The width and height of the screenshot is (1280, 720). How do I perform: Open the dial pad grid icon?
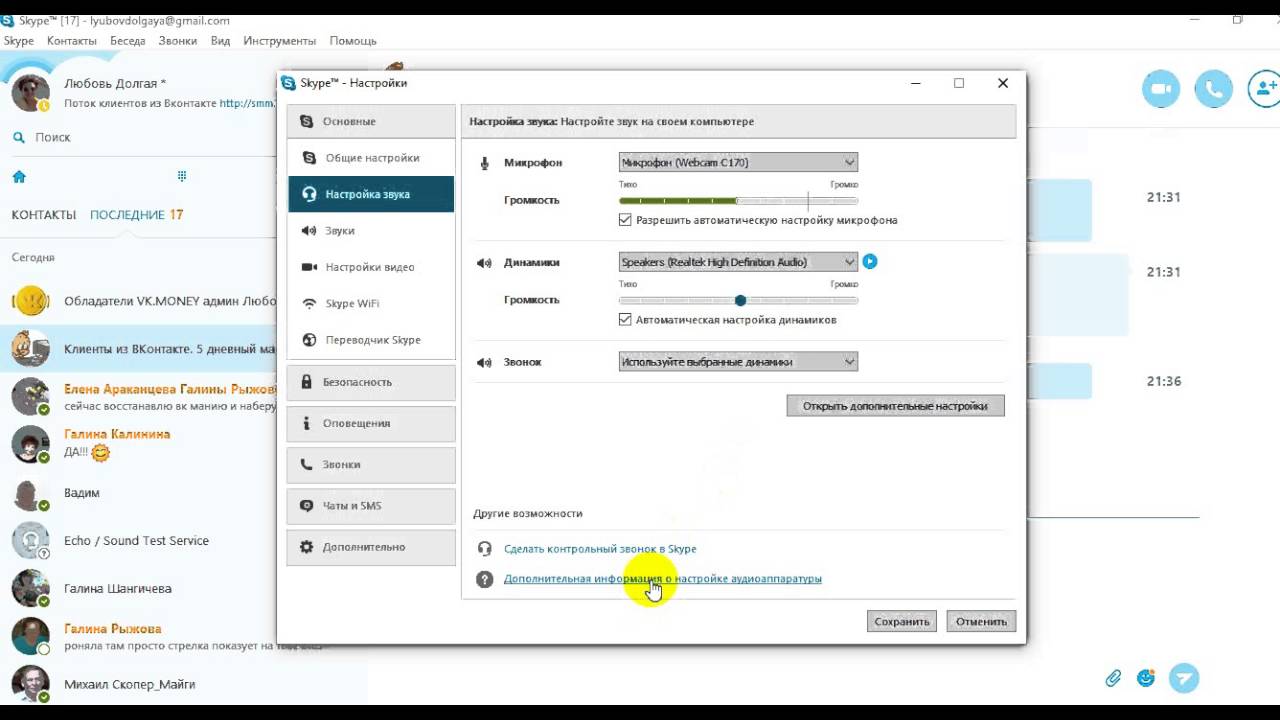[182, 176]
